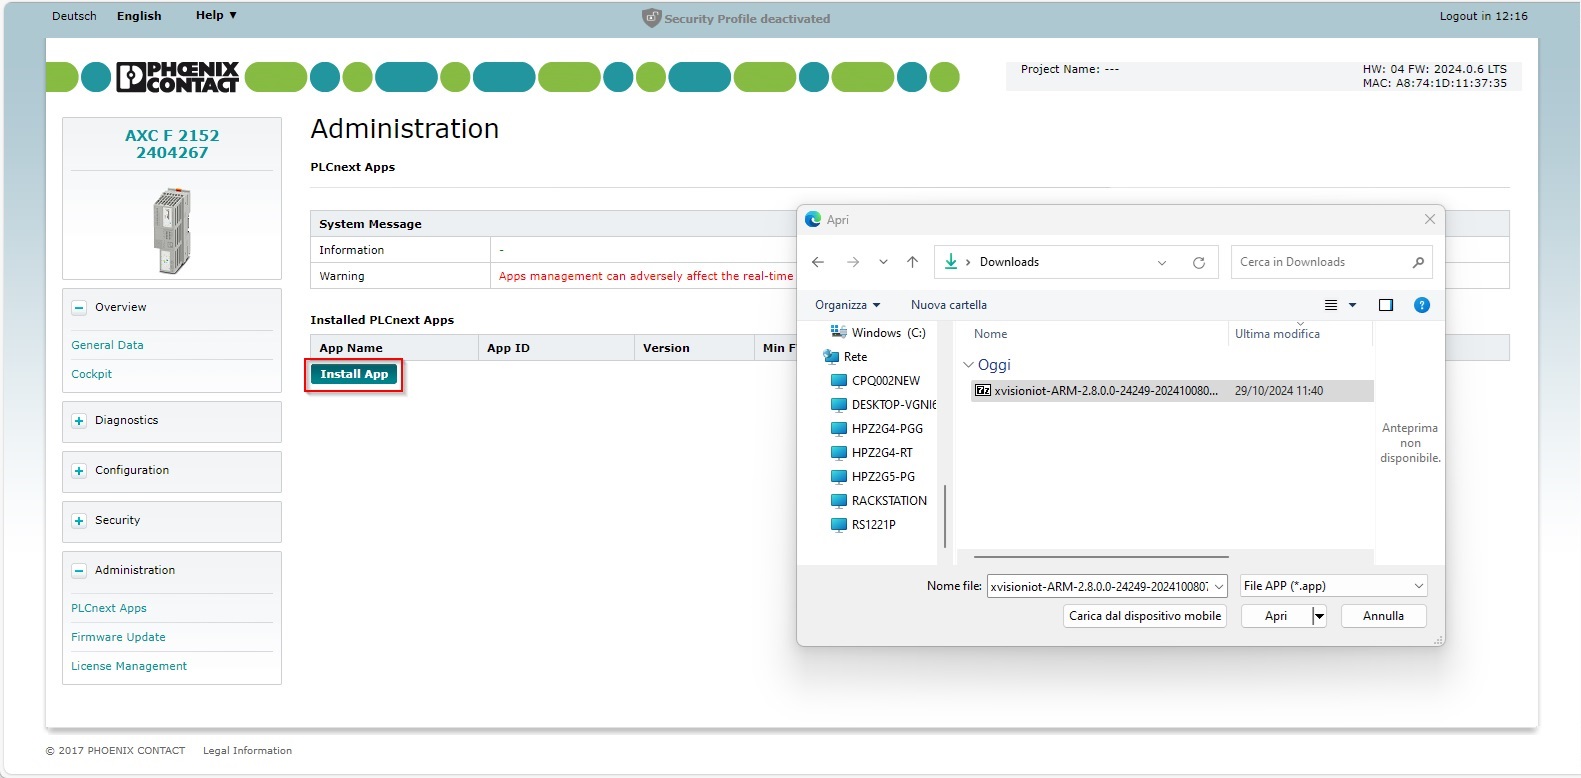Switch the language to English

139,16
